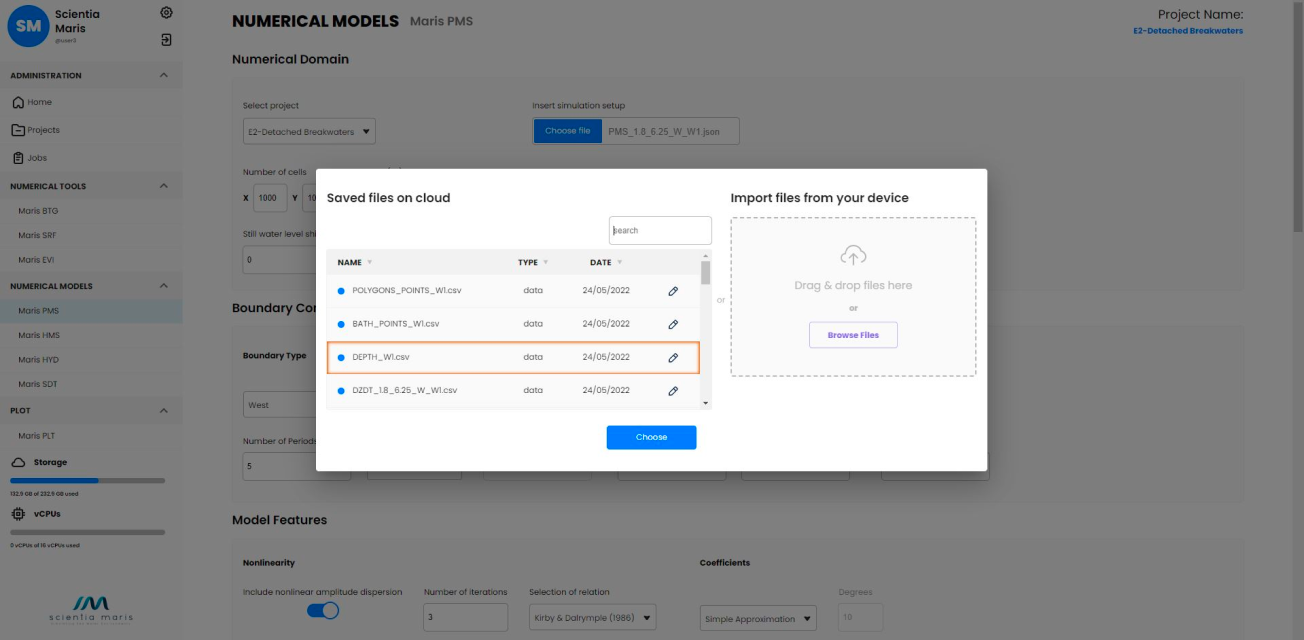Image resolution: width=1304 pixels, height=640 pixels.
Task: Click the search field in file dialog
Action: pos(660,230)
